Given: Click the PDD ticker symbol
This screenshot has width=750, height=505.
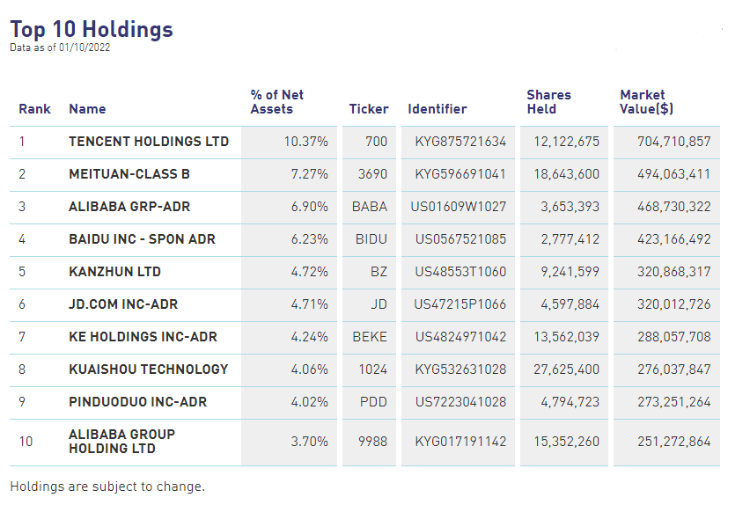Looking at the screenshot, I should click(x=371, y=402).
